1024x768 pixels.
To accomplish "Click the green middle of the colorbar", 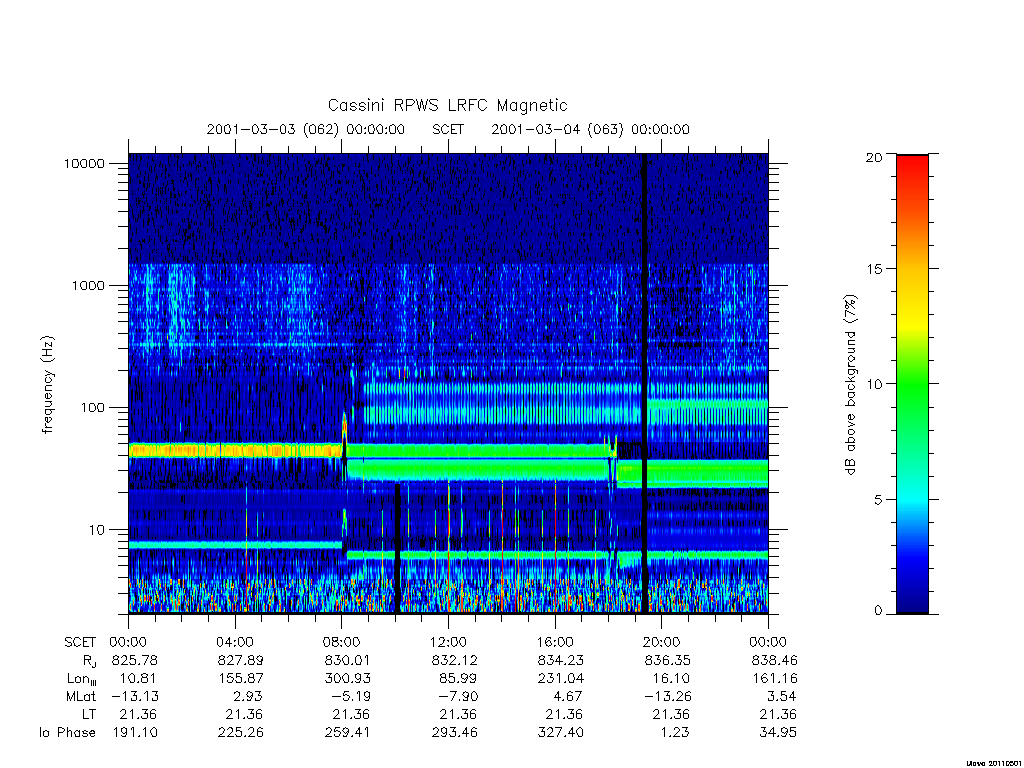I will click(x=912, y=384).
